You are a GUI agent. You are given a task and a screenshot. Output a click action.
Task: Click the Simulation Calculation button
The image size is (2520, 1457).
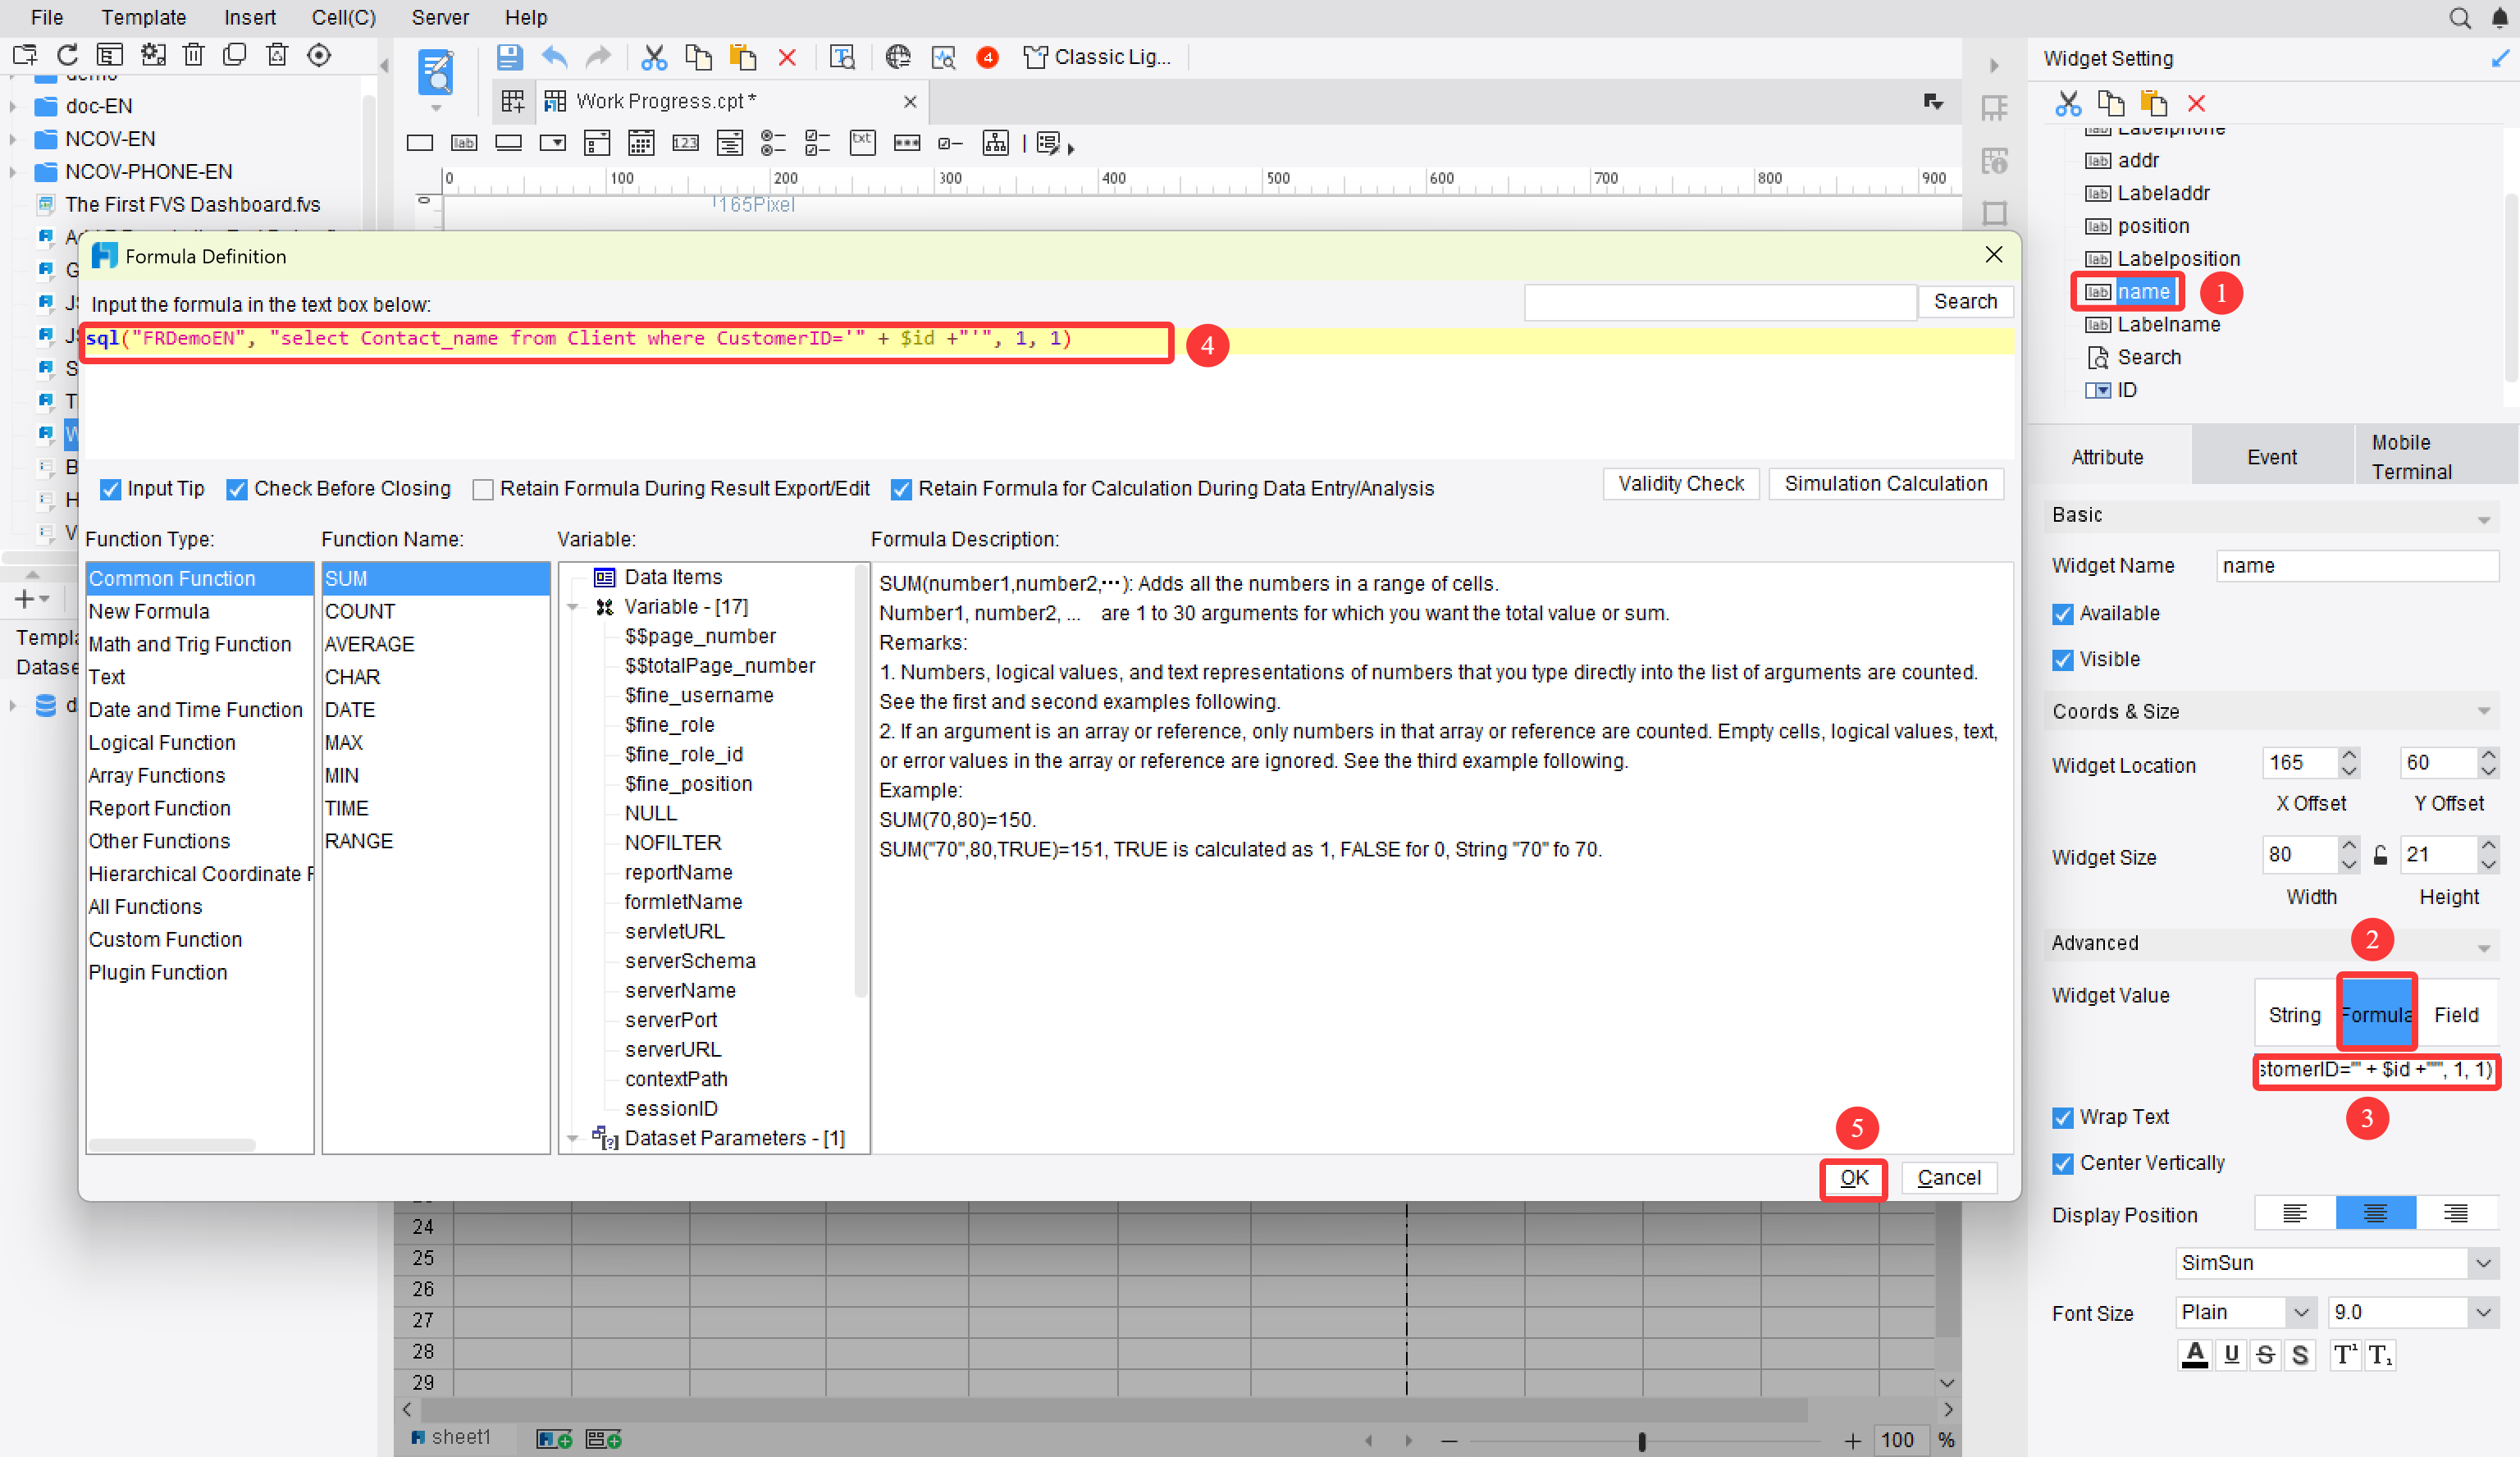pos(1885,484)
